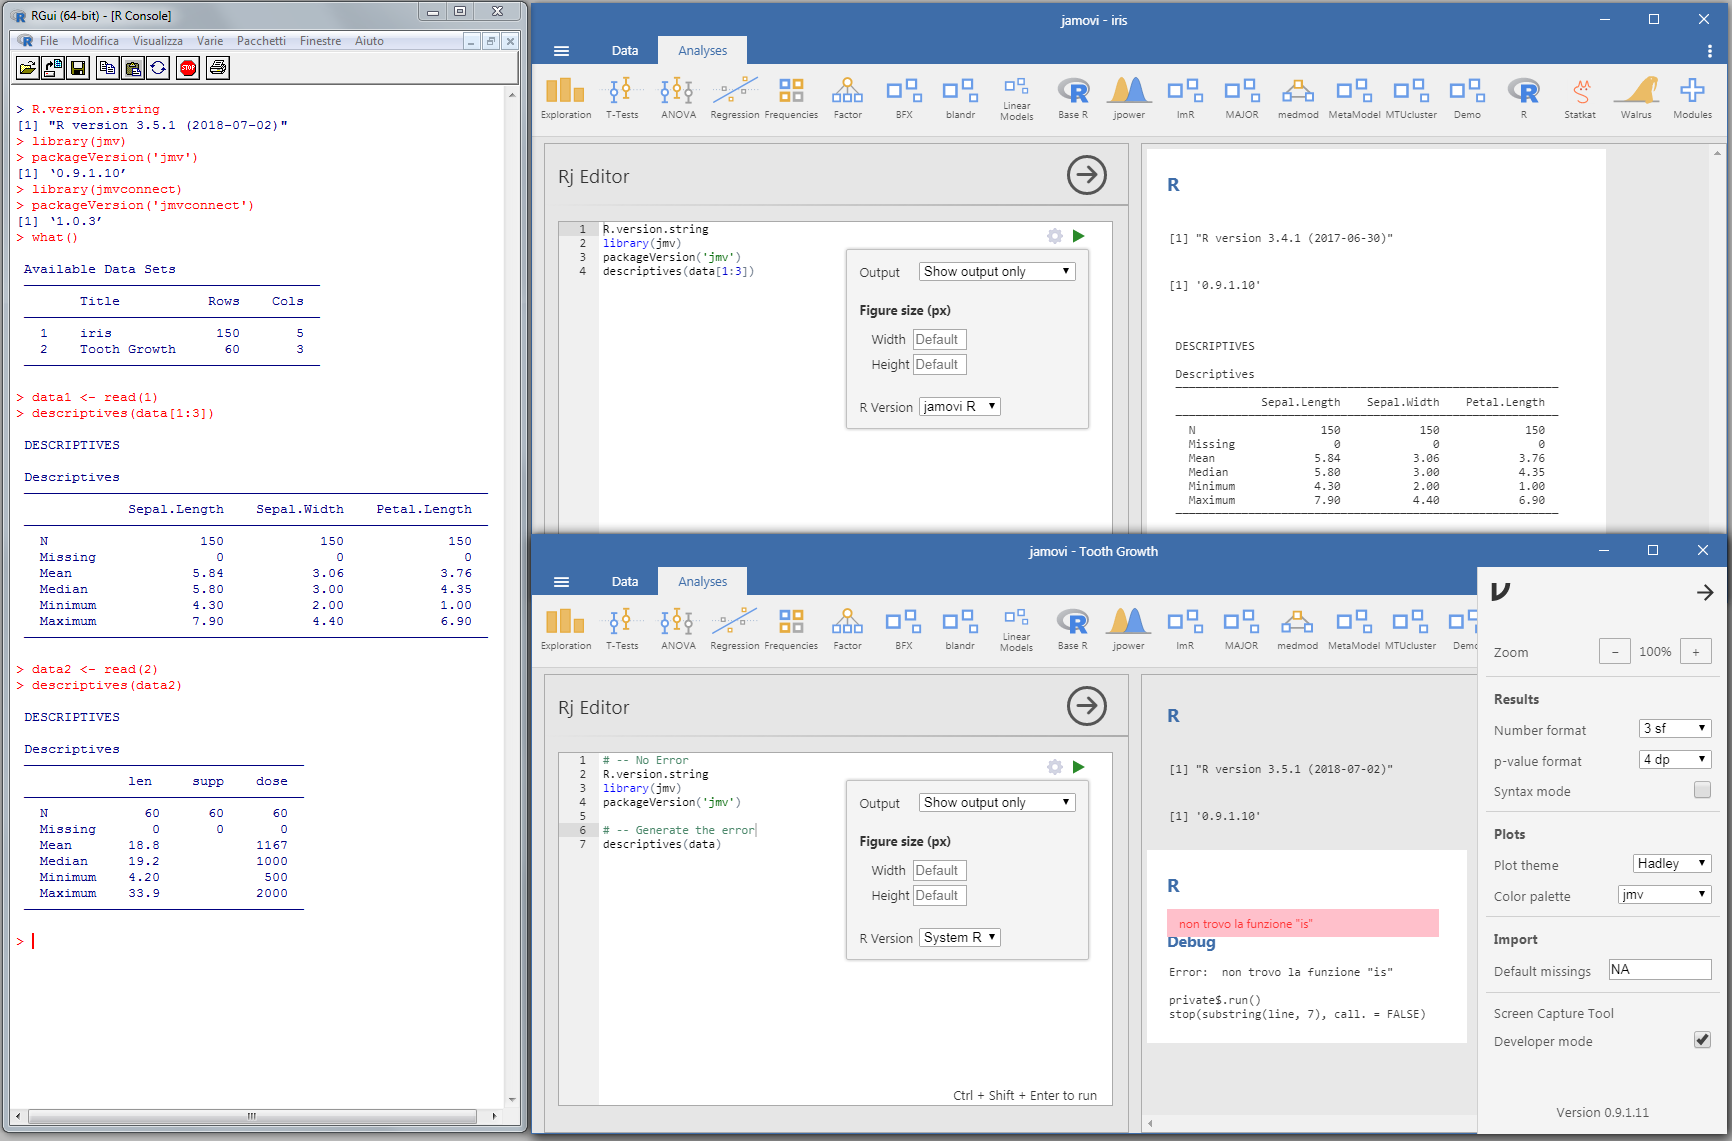1732x1141 pixels.
Task: Select Analyses tab in Tooth Growth window
Action: (703, 582)
